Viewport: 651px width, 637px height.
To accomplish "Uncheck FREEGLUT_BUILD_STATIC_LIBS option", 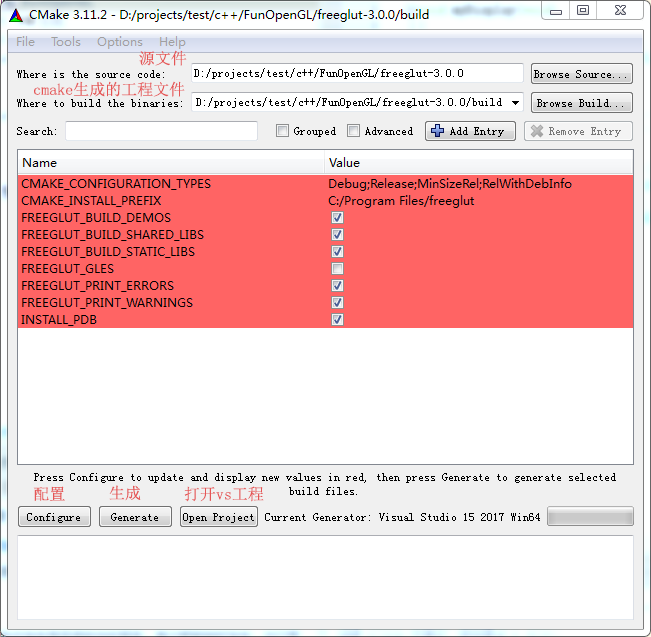I will (x=337, y=252).
